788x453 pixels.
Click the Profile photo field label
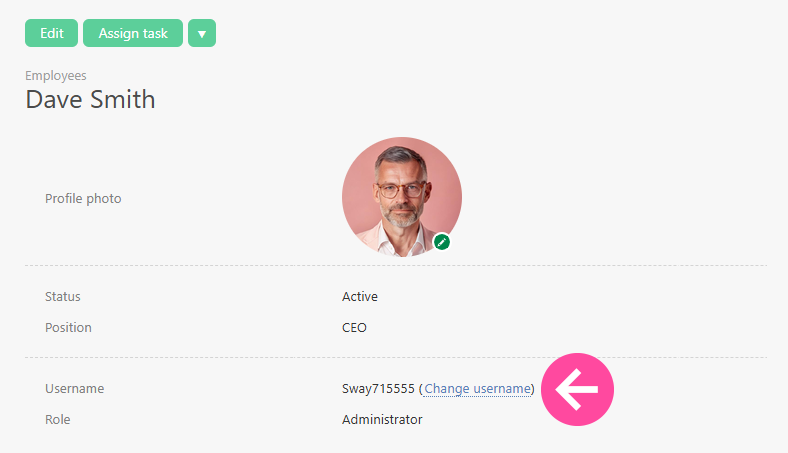(83, 199)
